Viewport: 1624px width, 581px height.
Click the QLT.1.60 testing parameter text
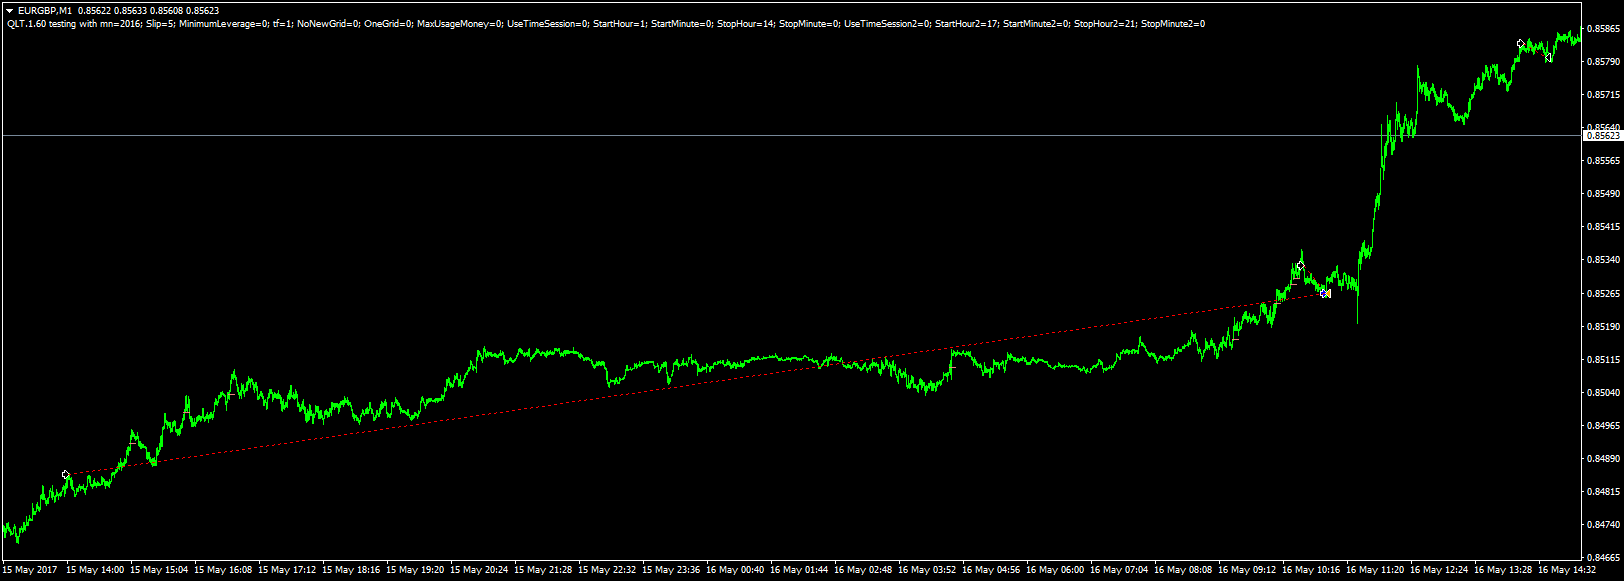pyautogui.click(x=605, y=23)
